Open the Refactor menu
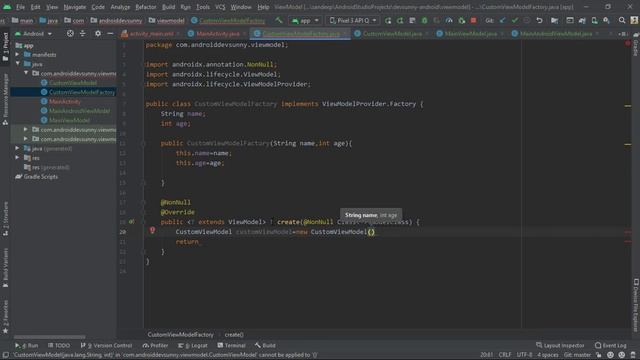 point(146,7)
